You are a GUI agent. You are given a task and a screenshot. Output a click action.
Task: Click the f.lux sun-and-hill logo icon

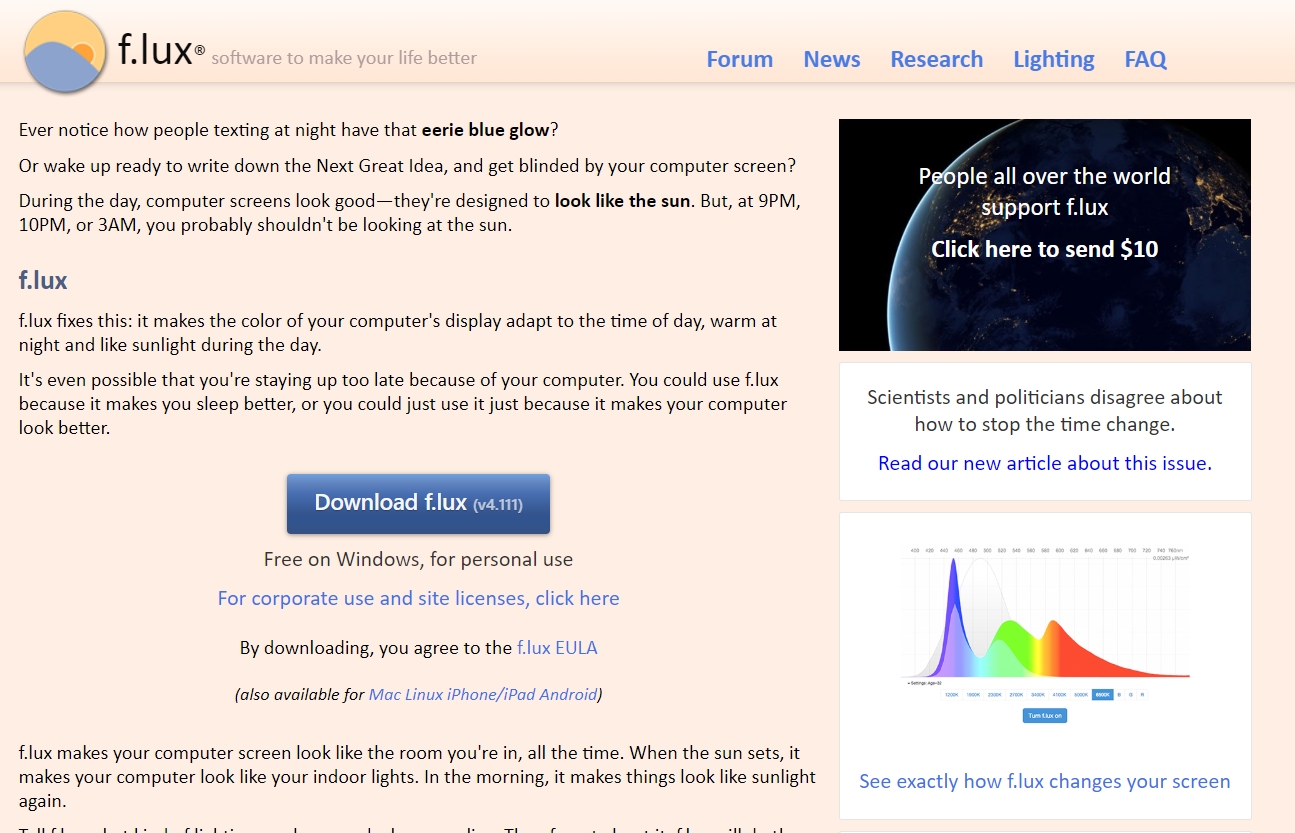pos(65,52)
